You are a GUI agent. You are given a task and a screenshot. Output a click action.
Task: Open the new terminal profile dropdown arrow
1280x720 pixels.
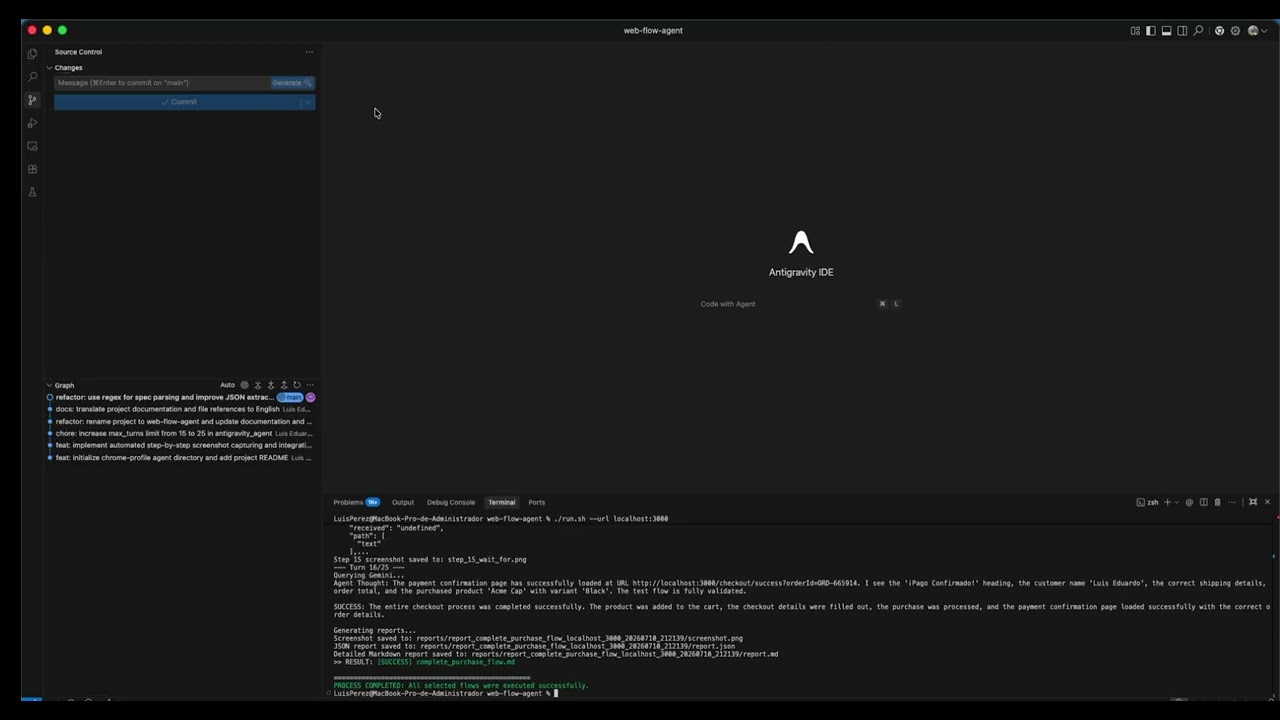point(1177,502)
